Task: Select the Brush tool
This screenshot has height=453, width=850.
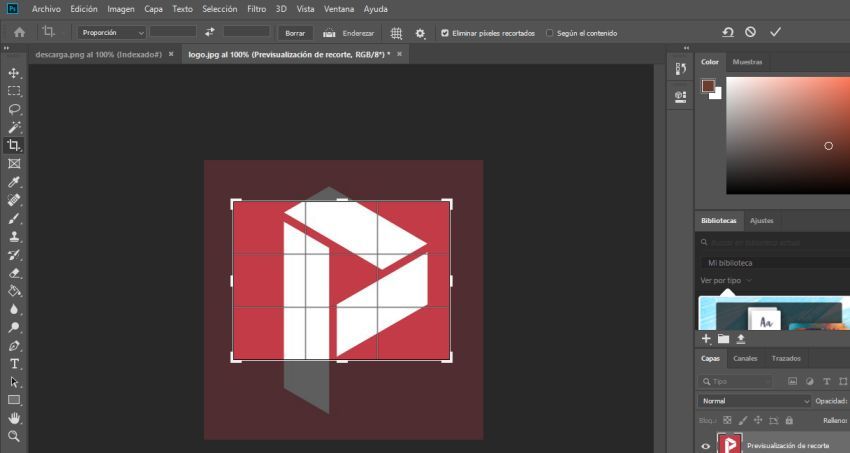Action: tap(14, 218)
